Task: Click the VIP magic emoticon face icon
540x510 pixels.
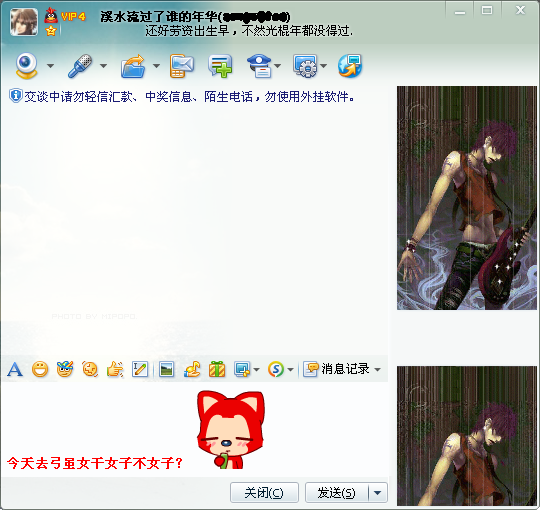Action: coord(65,369)
